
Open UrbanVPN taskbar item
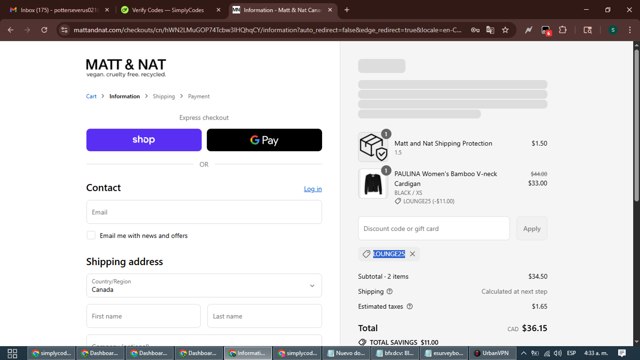point(492,353)
